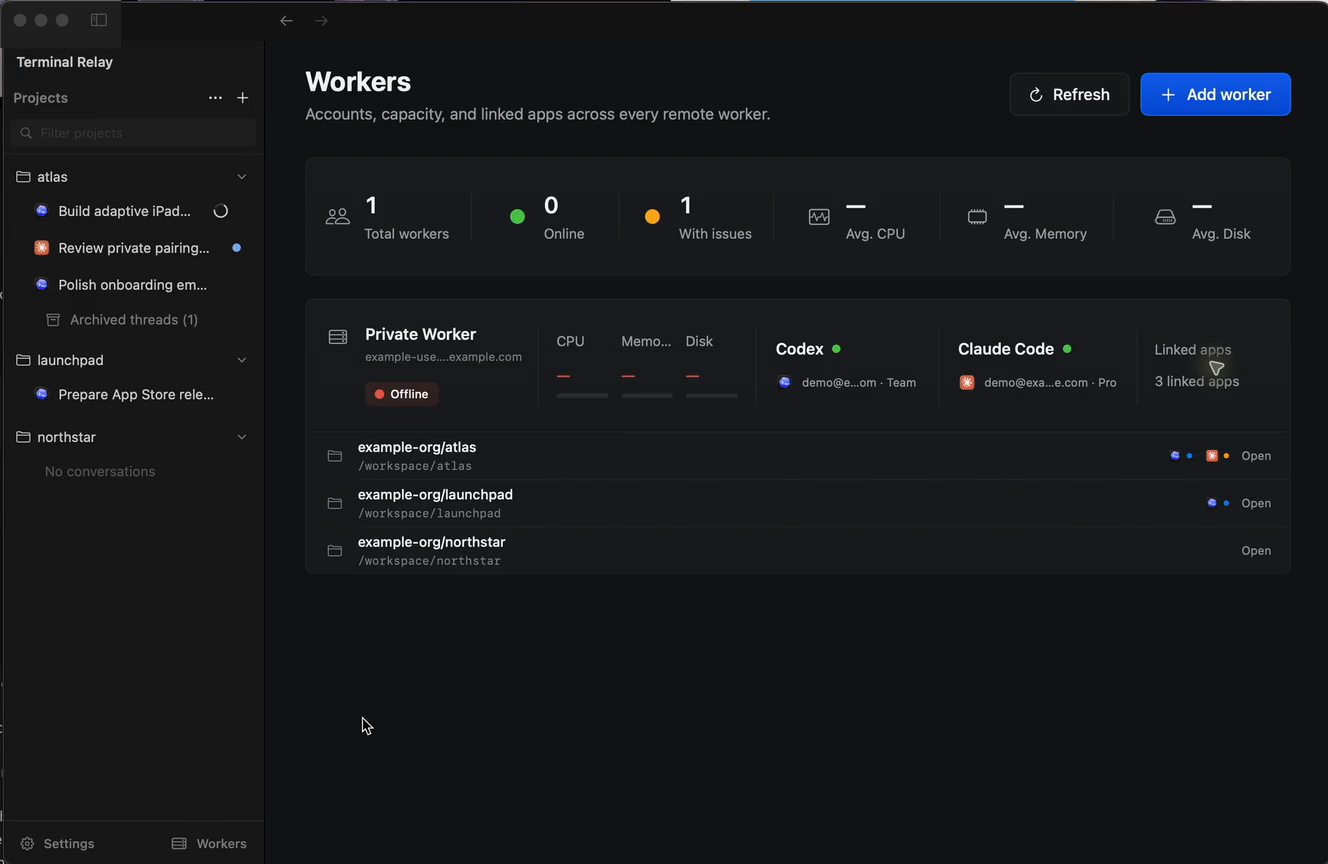
Task: Click the Add worker button
Action: pyautogui.click(x=1215, y=94)
